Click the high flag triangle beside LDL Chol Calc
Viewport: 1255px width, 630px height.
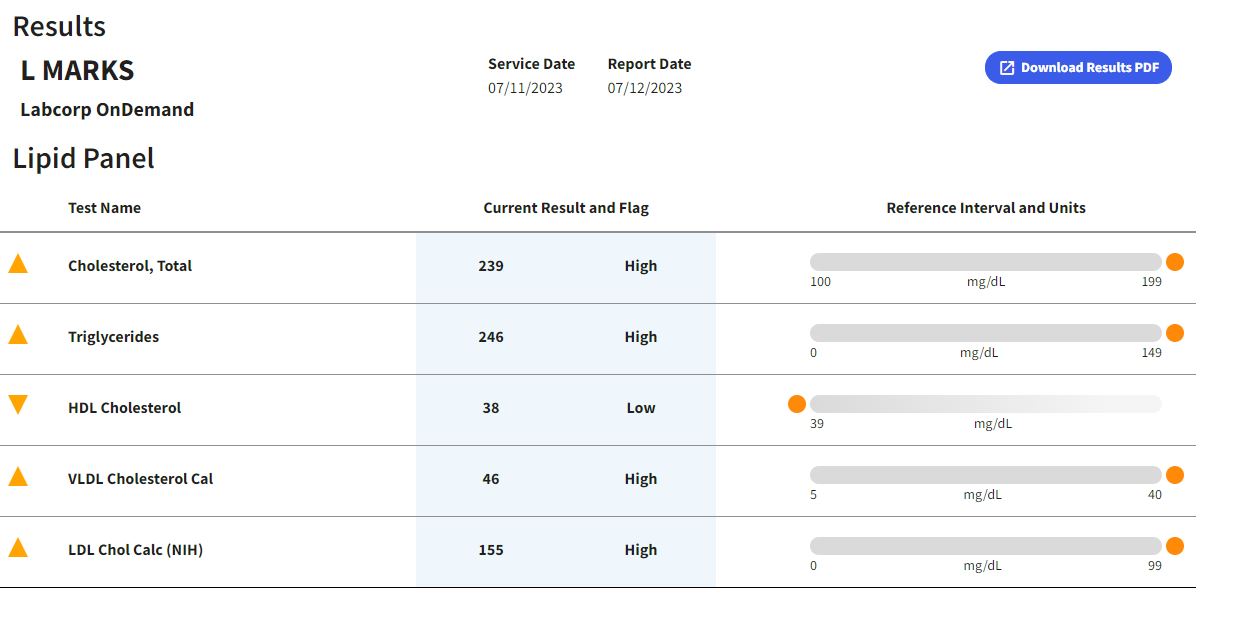[x=18, y=548]
